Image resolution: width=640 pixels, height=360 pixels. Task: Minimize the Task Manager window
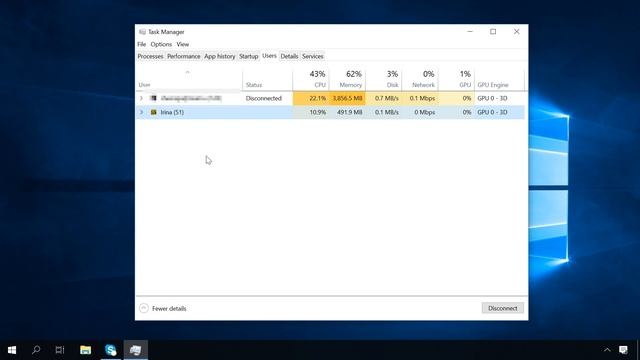[x=470, y=31]
